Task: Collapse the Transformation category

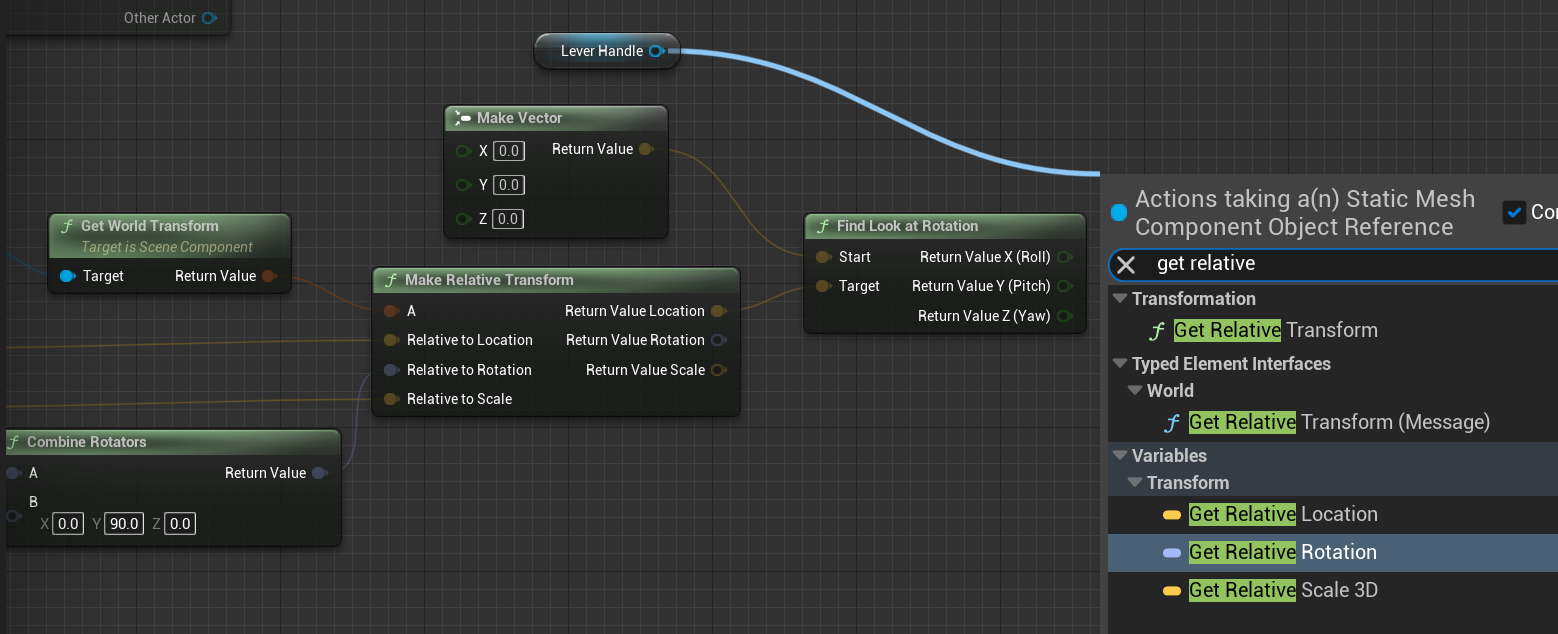Action: [x=1120, y=299]
